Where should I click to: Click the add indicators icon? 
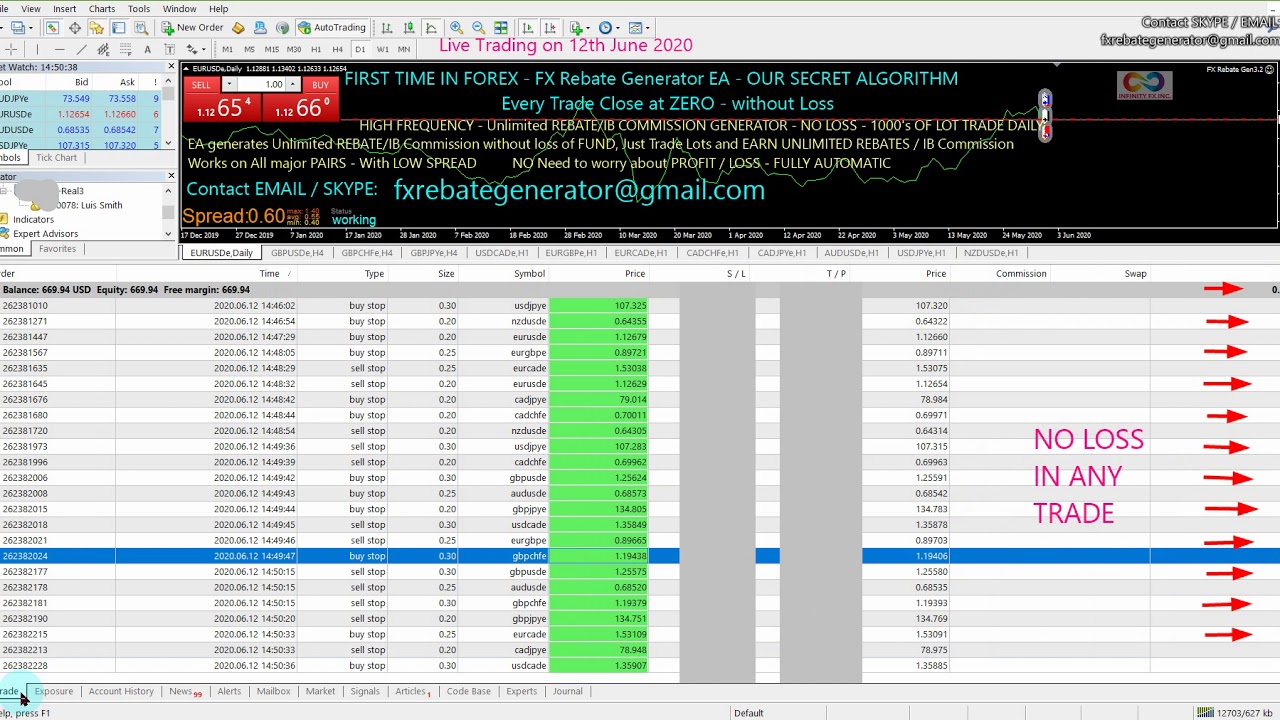[x=575, y=27]
